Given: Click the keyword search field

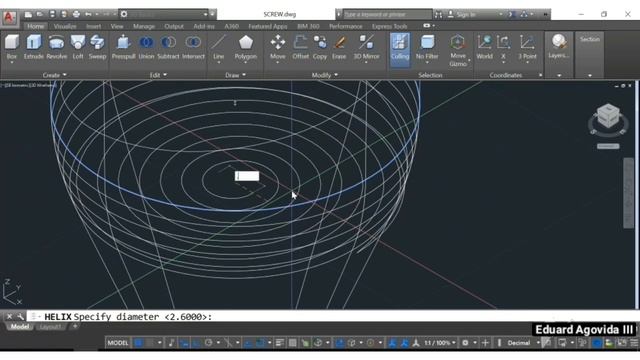Looking at the screenshot, I should tap(387, 14).
